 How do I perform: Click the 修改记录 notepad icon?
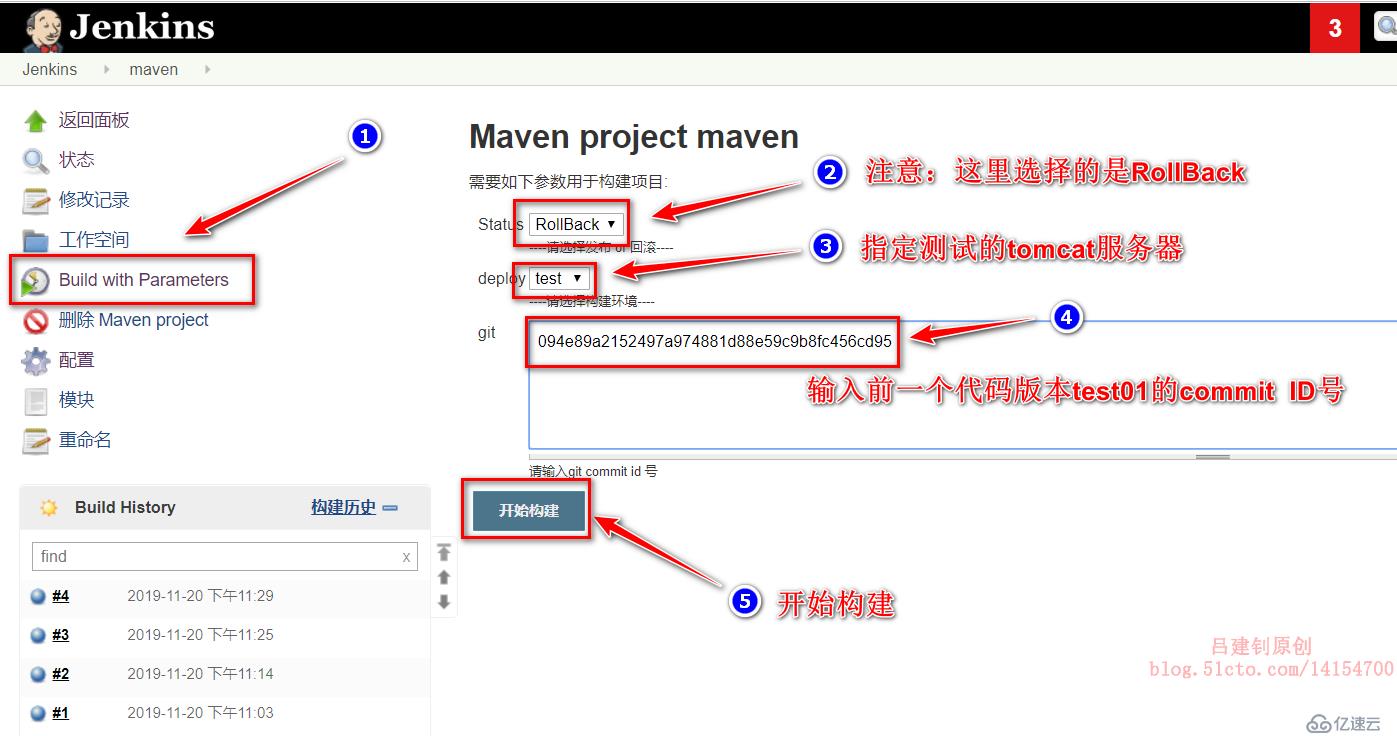pos(36,200)
